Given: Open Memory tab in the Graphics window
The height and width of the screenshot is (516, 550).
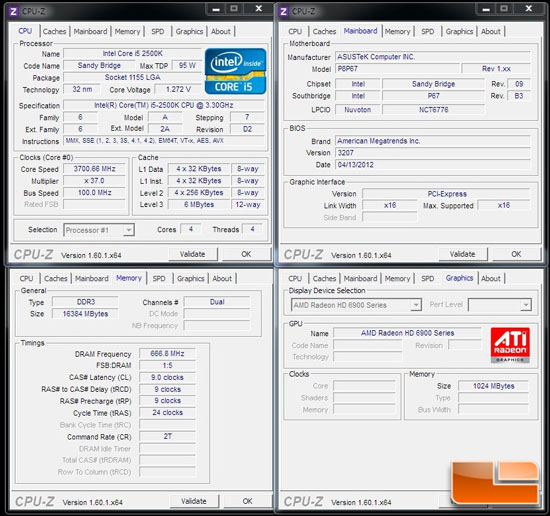Looking at the screenshot, I should [397, 279].
